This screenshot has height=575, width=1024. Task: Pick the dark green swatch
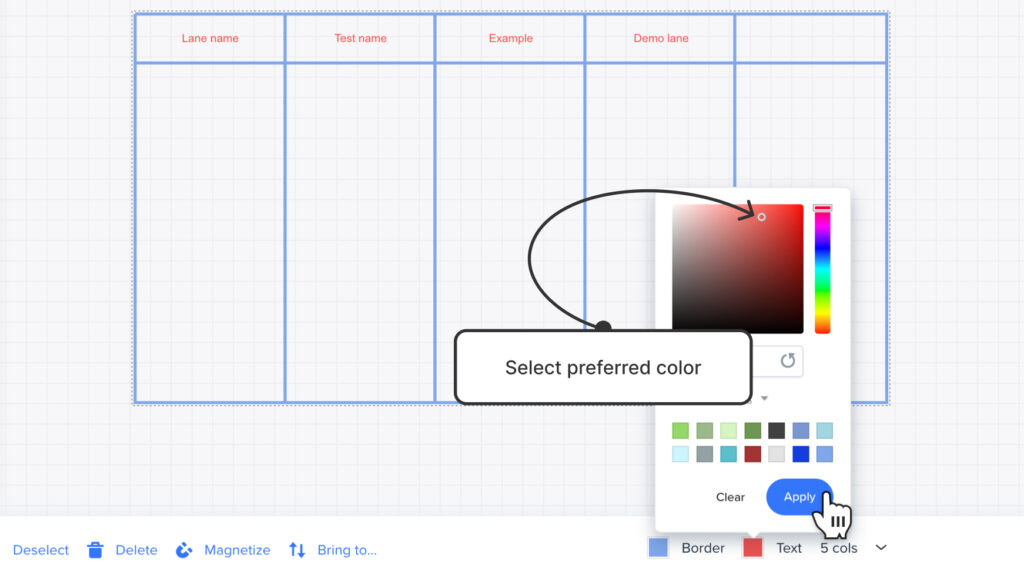(x=753, y=431)
